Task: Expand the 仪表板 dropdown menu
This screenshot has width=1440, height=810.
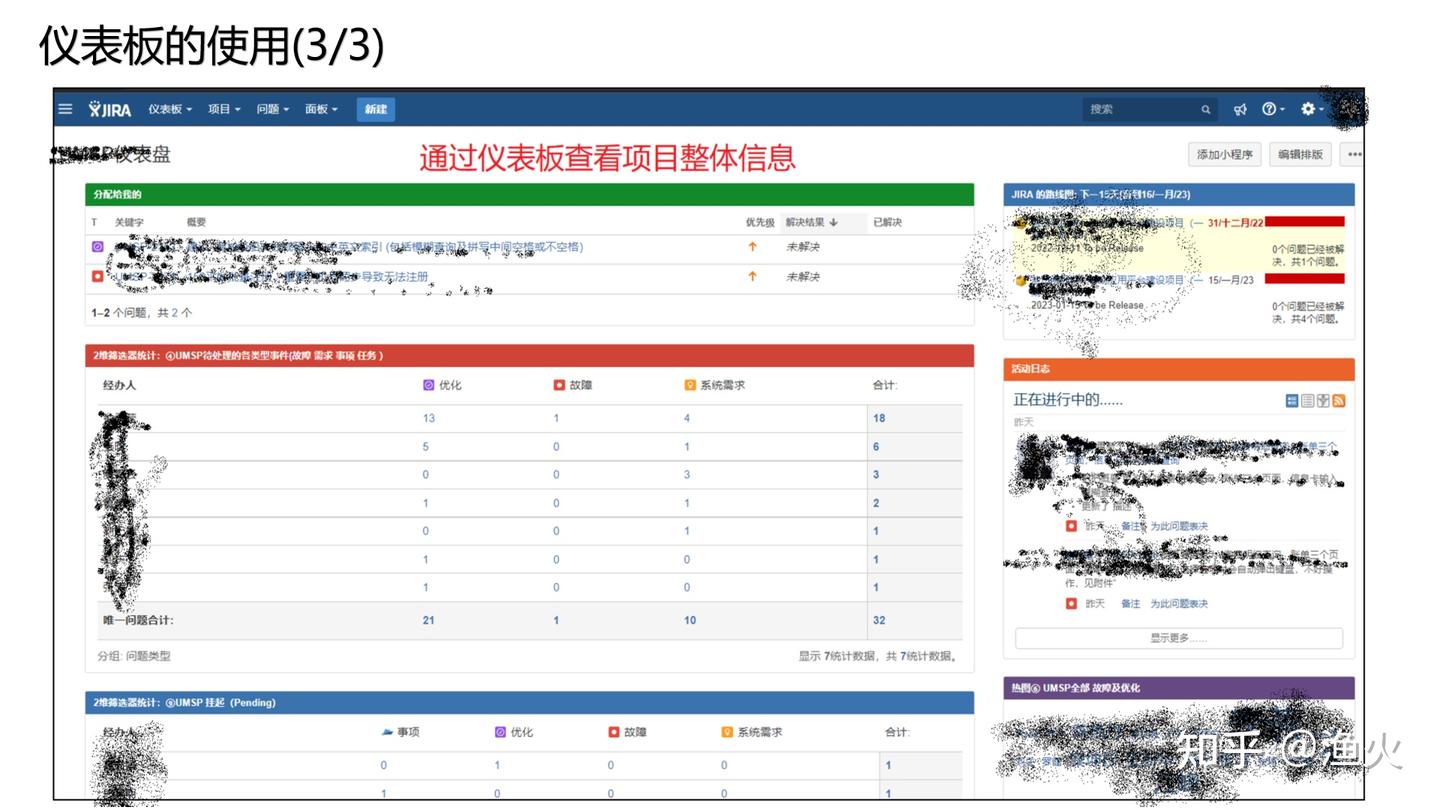Action: coord(170,109)
